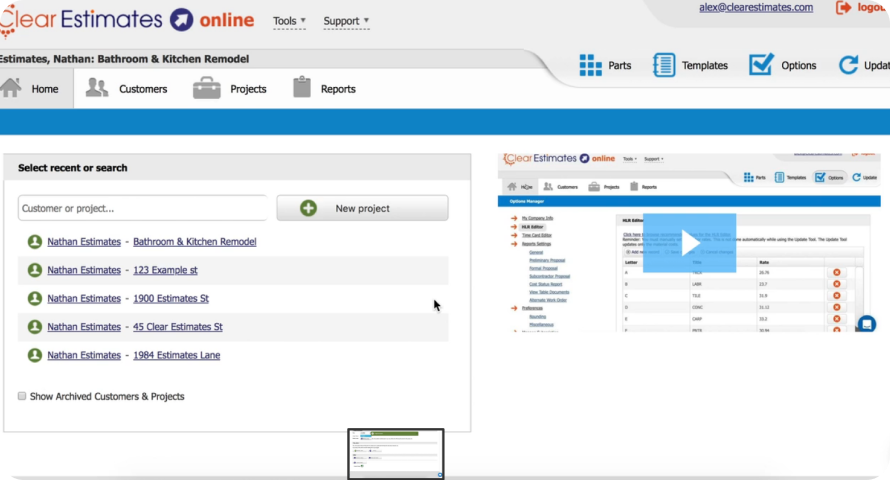890x480 pixels.
Task: Click the Update label
Action: [x=876, y=65]
